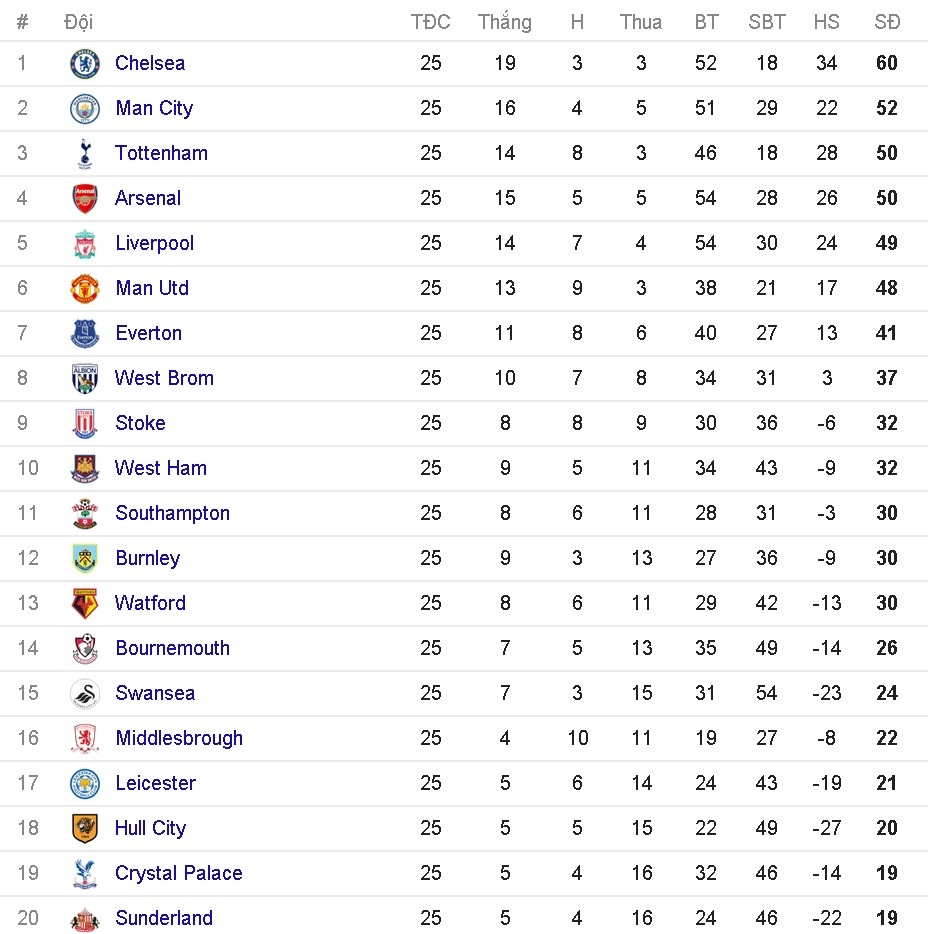Image resolution: width=928 pixels, height=934 pixels.
Task: Open the Hull City team link
Action: pyautogui.click(x=150, y=828)
